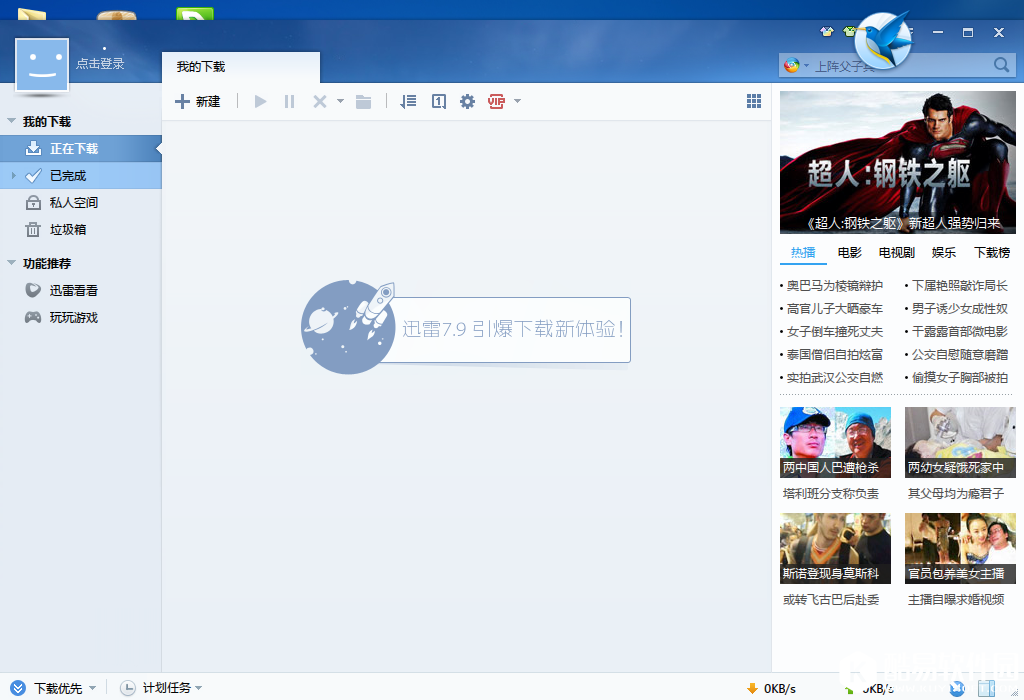The image size is (1024, 700).
Task: Open the grid view icon on toolbar right
Action: tap(754, 101)
